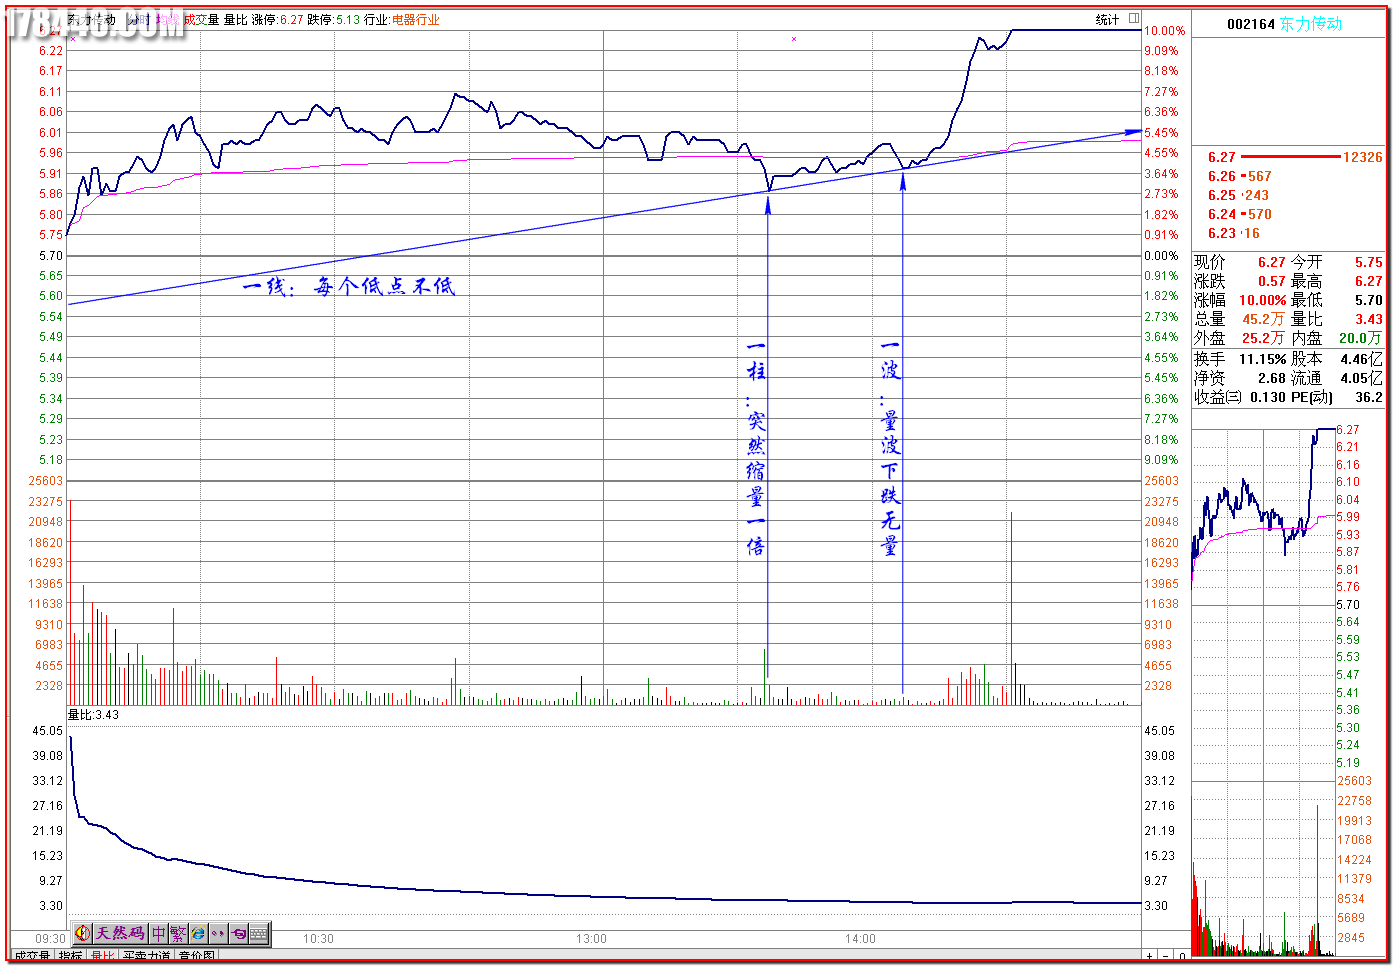The width and height of the screenshot is (1394, 967).
Task: Toggle the 中 Chinese/English mode button
Action: click(x=159, y=933)
